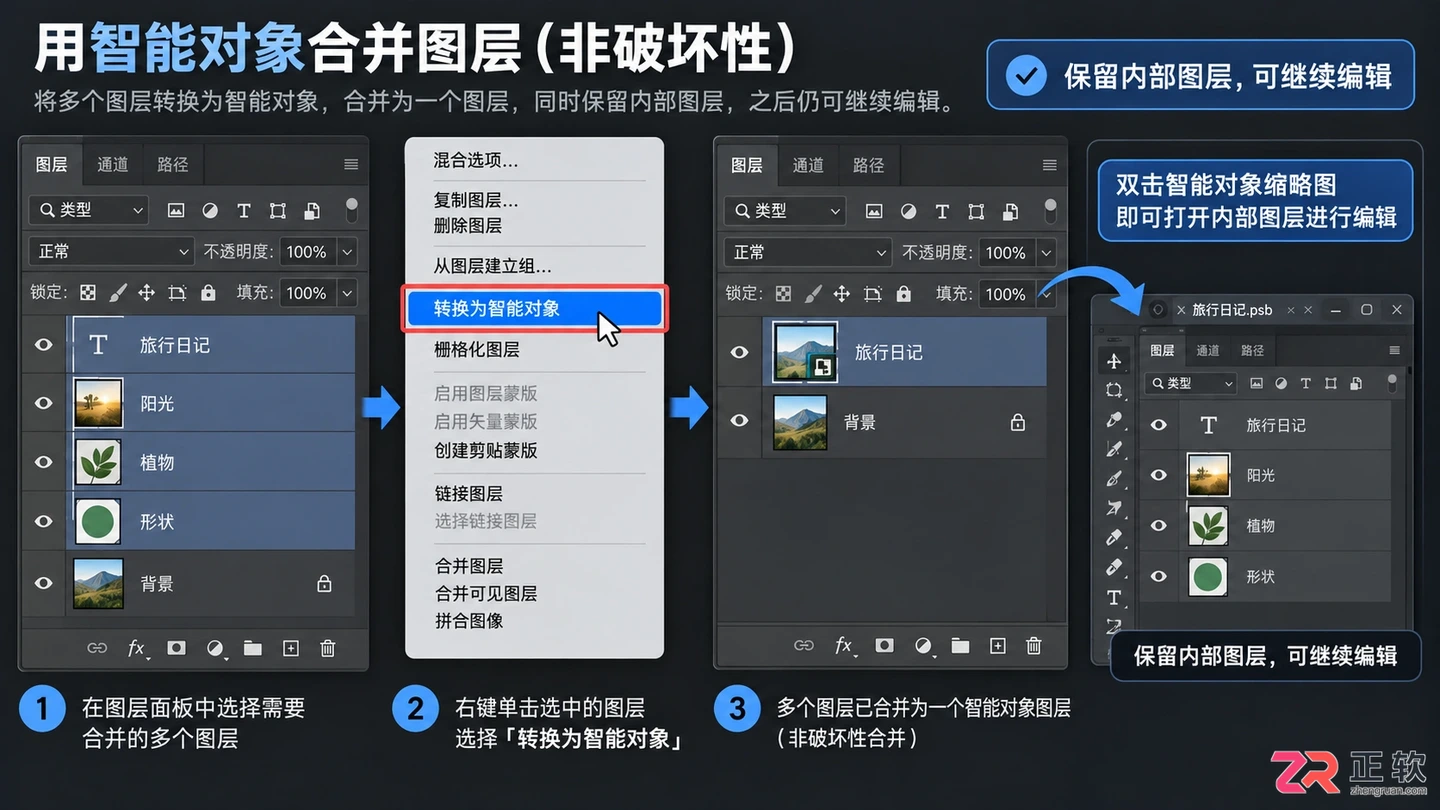Viewport: 1440px width, 810px height.
Task: Toggle 背景 layer visibility in step 3 panel
Action: [x=739, y=421]
